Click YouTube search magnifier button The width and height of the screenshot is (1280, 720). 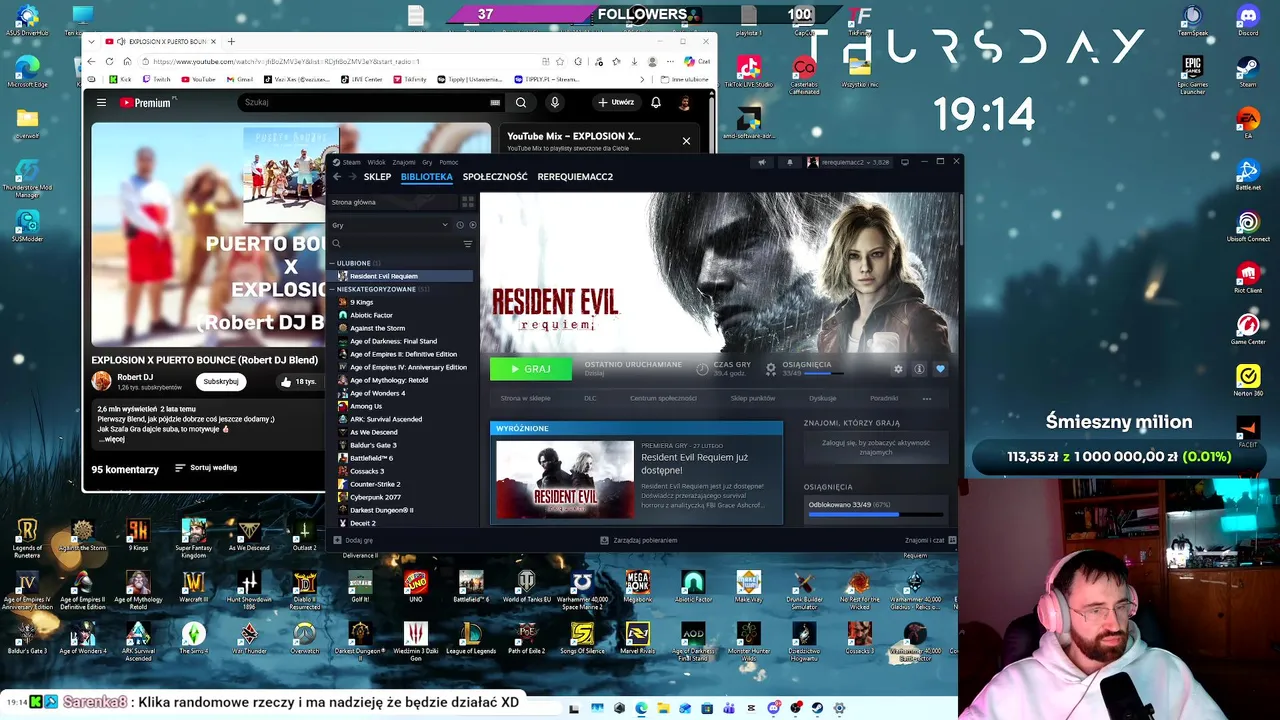[x=521, y=102]
